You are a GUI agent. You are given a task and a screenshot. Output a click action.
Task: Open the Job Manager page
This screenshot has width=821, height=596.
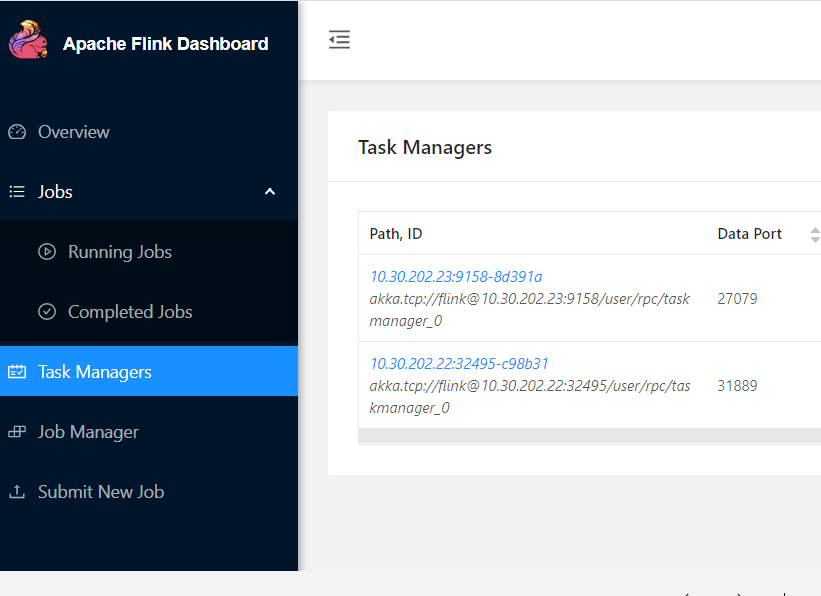tap(149, 432)
